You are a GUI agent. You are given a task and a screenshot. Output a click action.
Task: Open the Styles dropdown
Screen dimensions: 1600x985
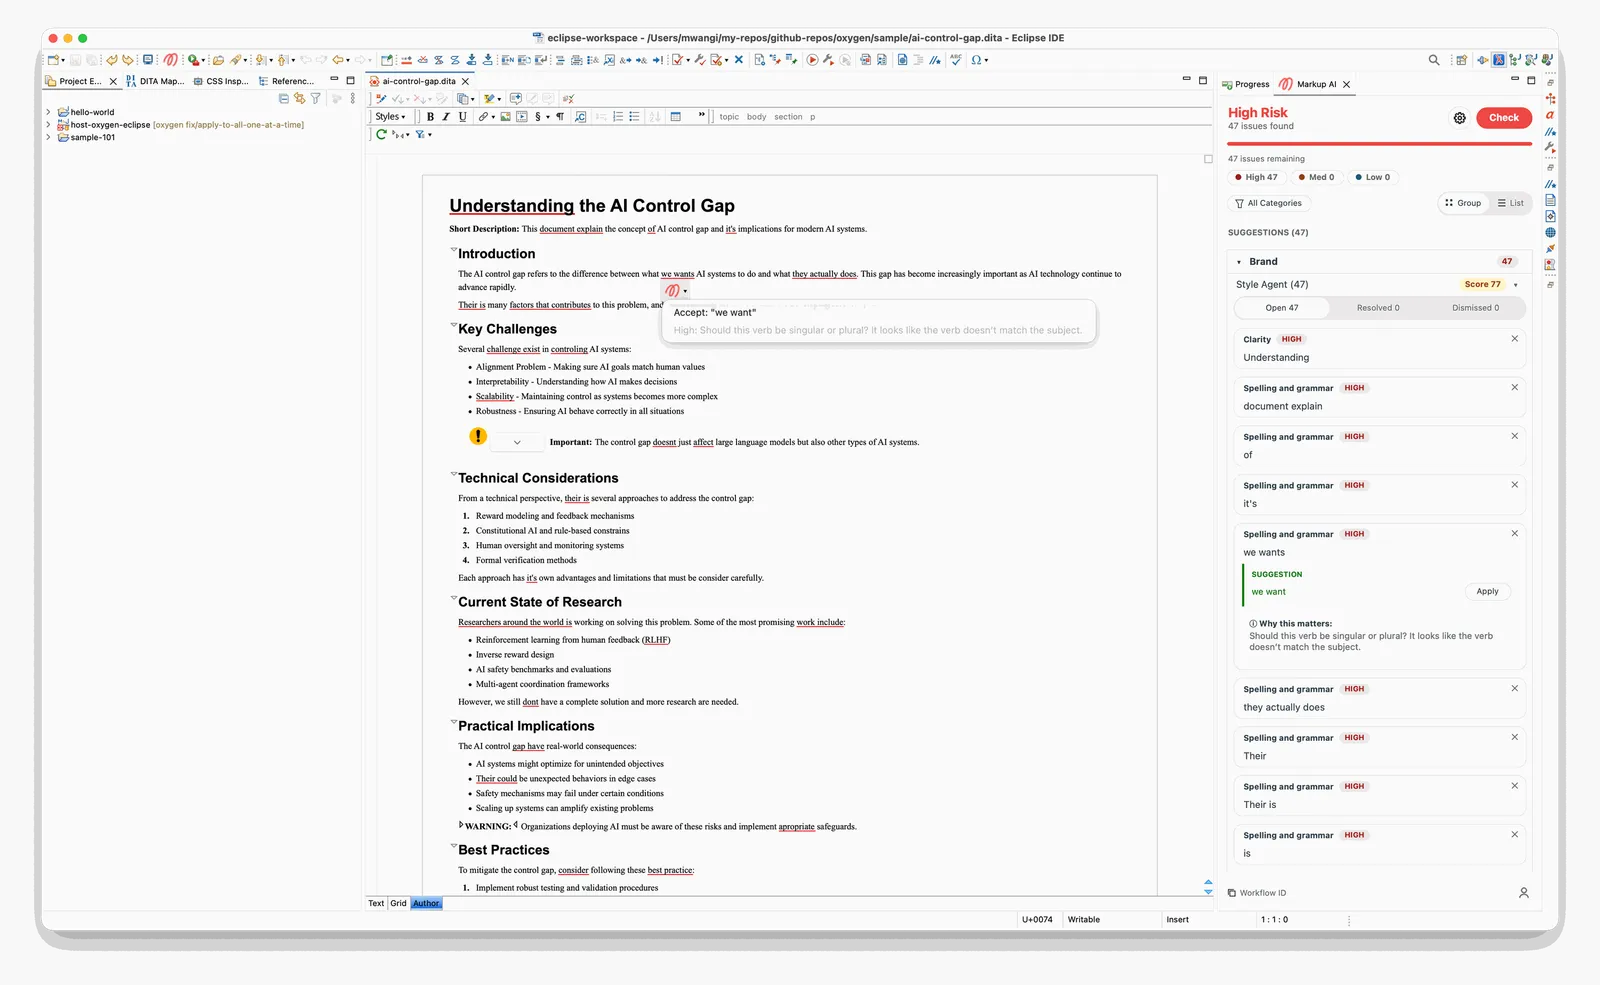(x=390, y=117)
